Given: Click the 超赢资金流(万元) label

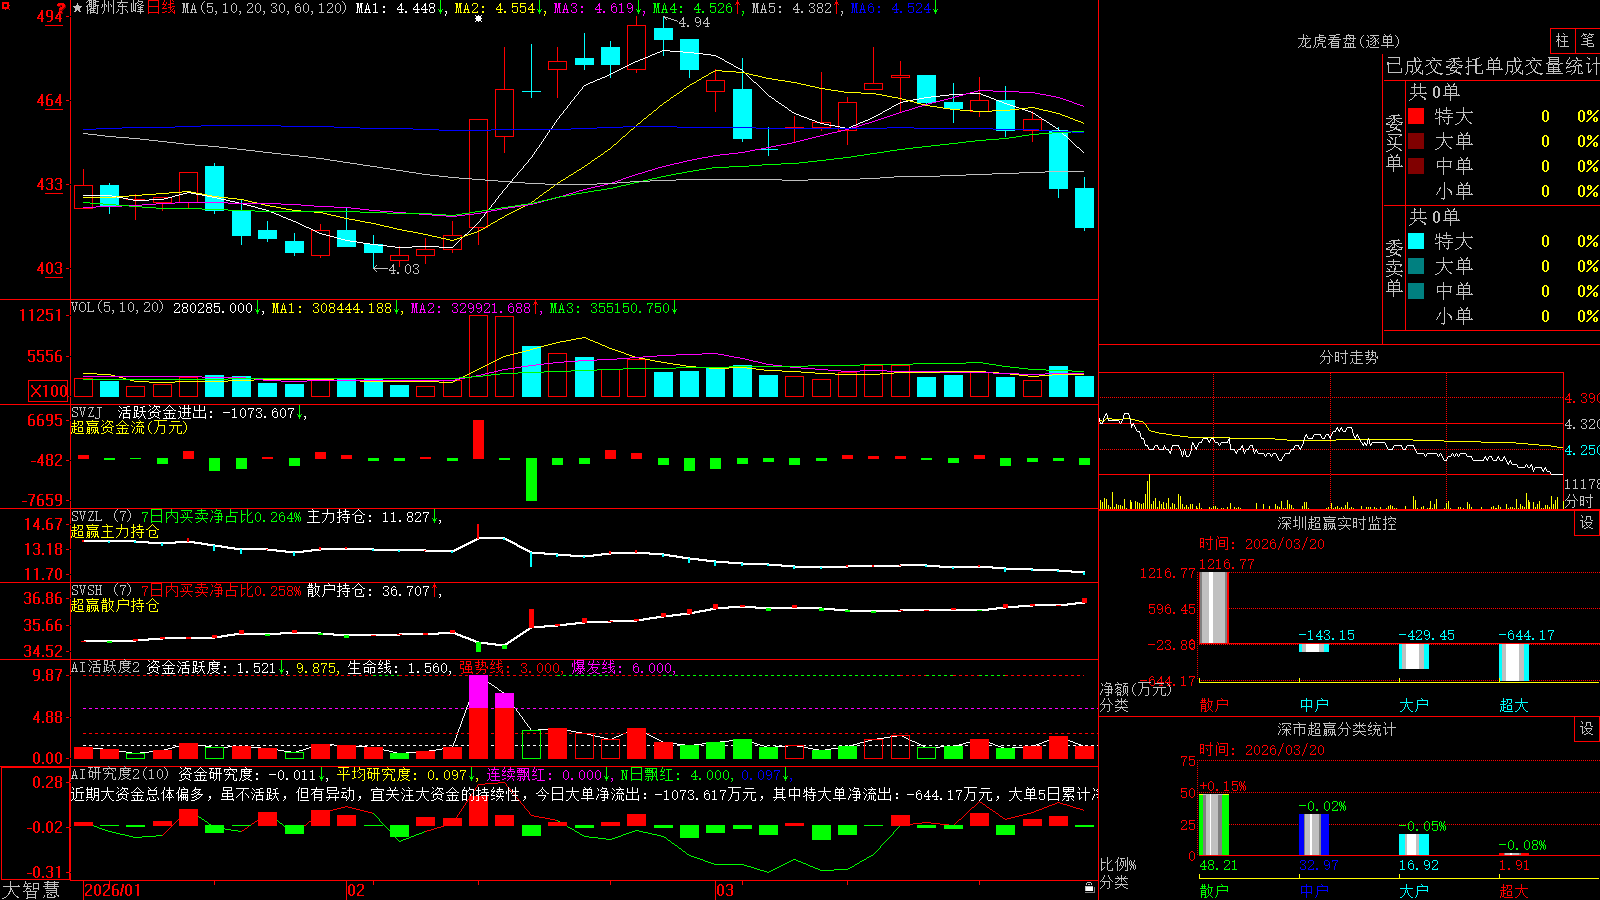Looking at the screenshot, I should click(129, 427).
